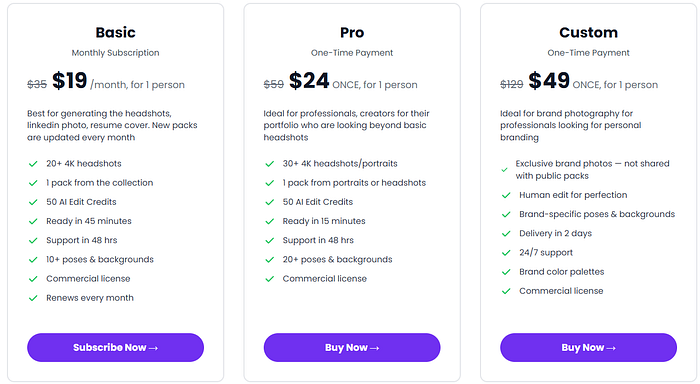Viewport: 700px width, 384px height.
Task: Click checkmark beside 24/7 support
Action: tap(506, 253)
